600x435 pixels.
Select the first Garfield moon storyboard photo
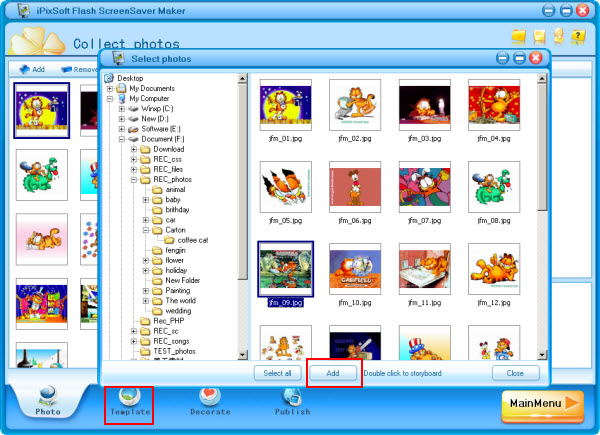(x=42, y=110)
